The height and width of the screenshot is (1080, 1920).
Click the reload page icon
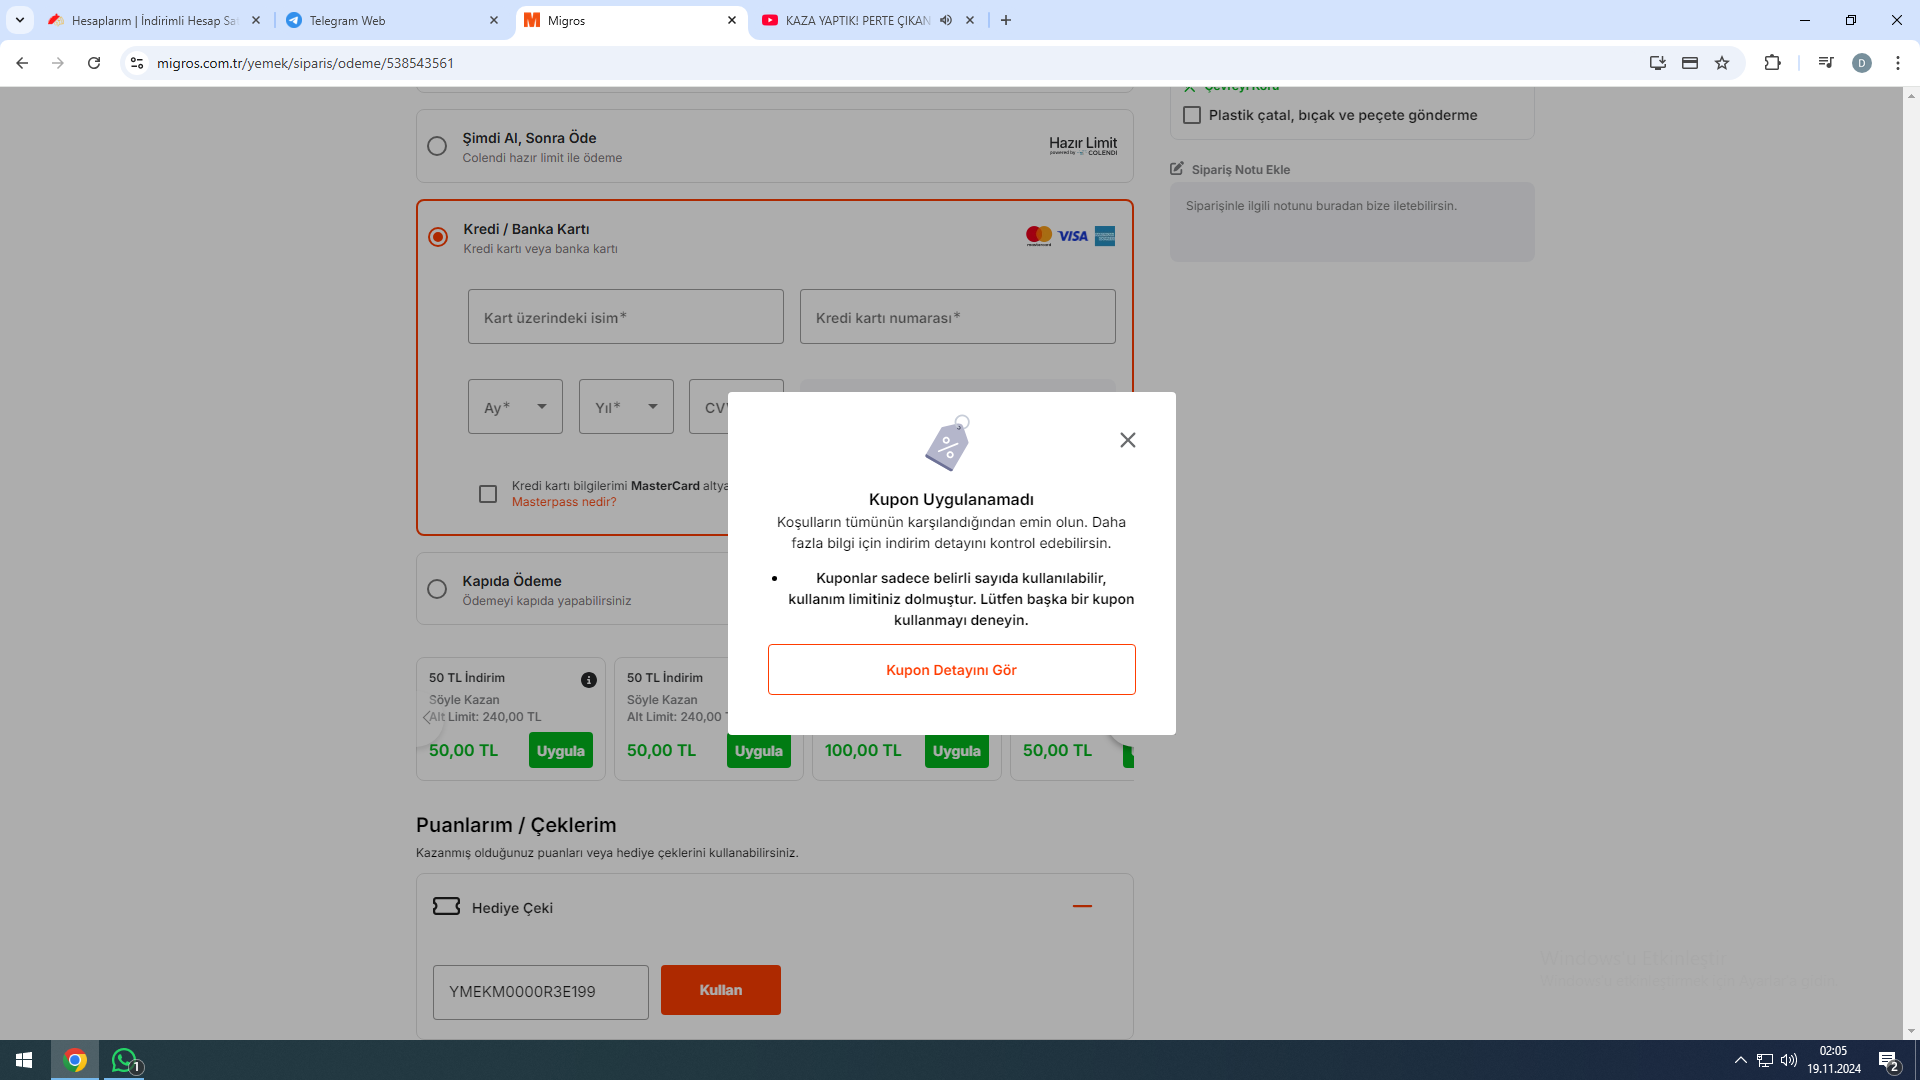(94, 63)
